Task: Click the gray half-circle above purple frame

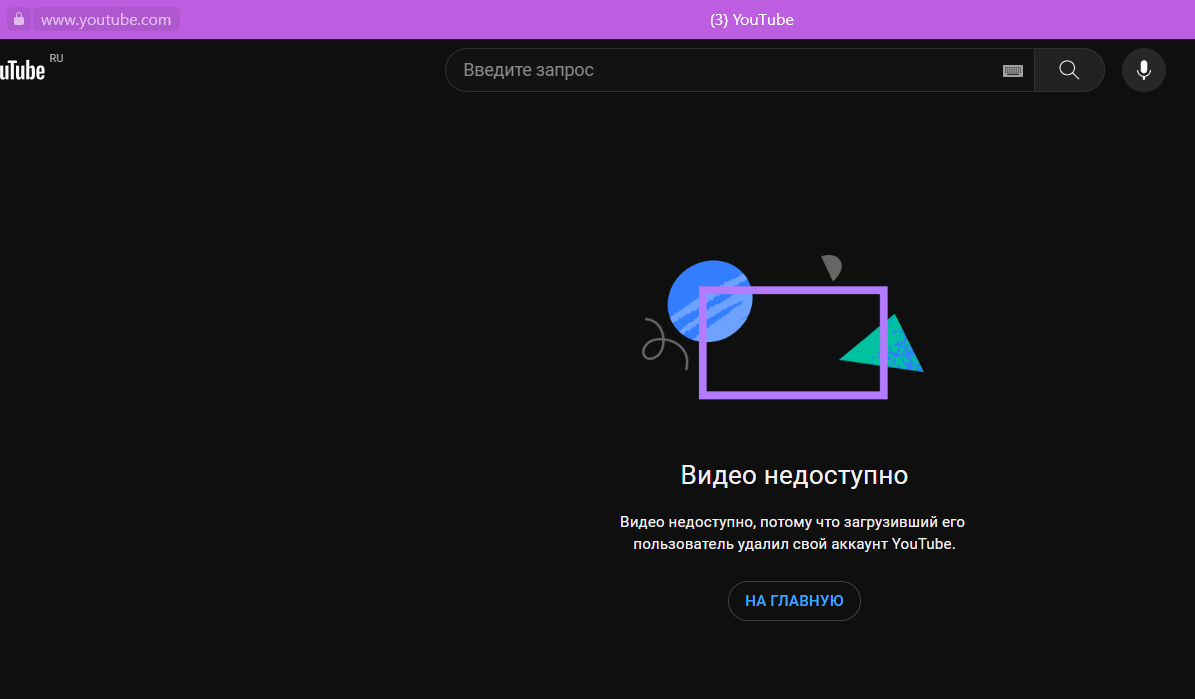Action: pyautogui.click(x=831, y=266)
